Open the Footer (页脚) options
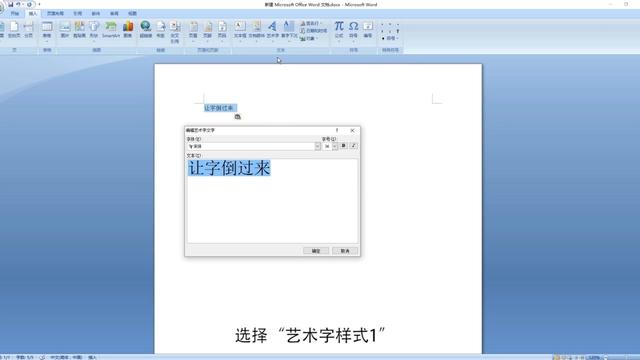The width and height of the screenshot is (640, 360). pos(208,31)
